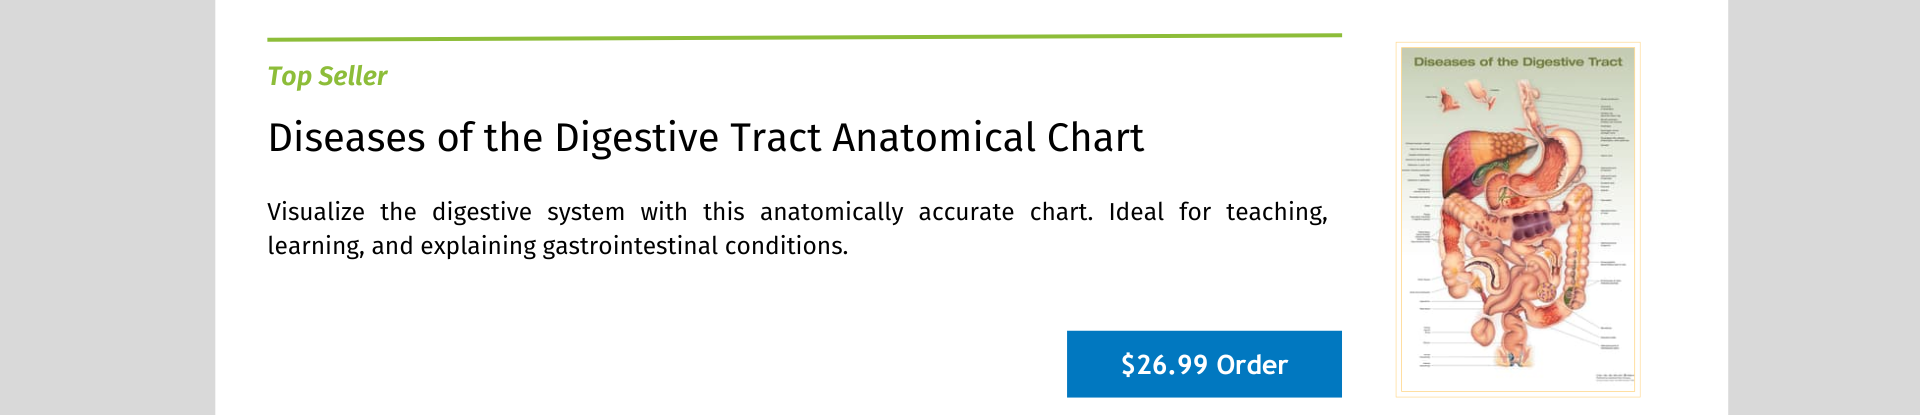Select the green Top Seller label

click(x=327, y=76)
